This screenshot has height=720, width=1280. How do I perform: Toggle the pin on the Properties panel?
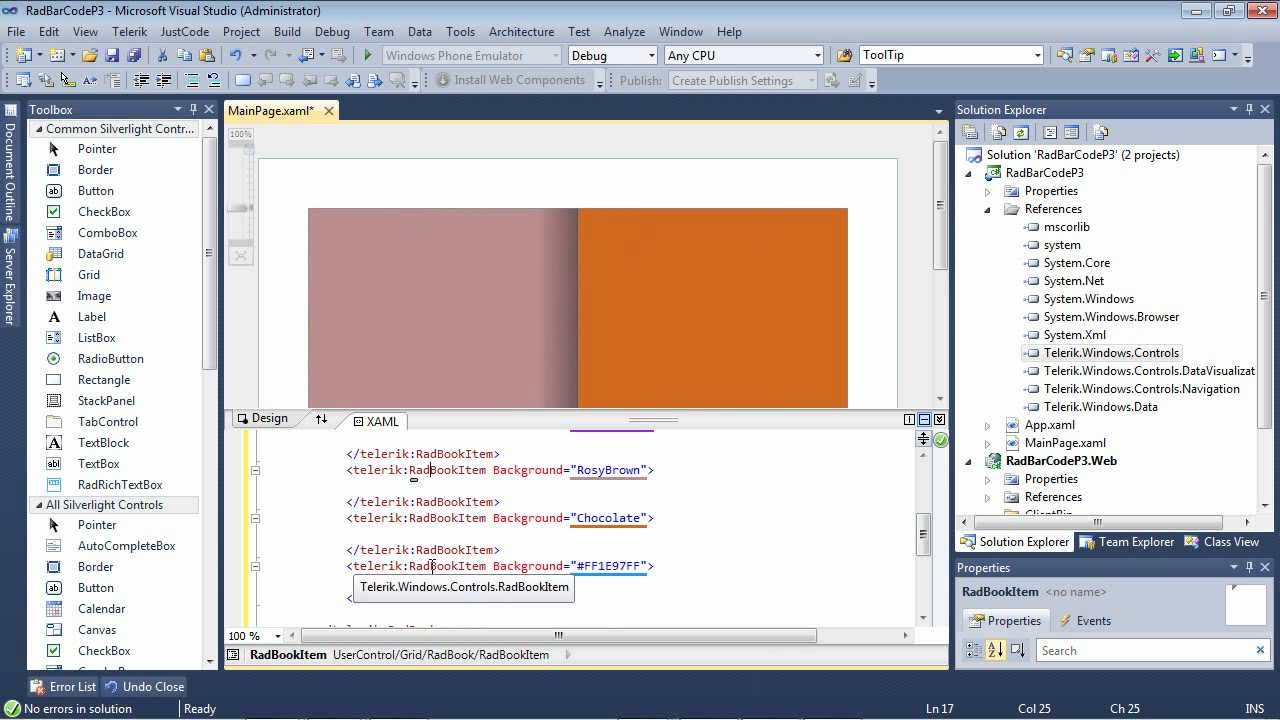1249,567
